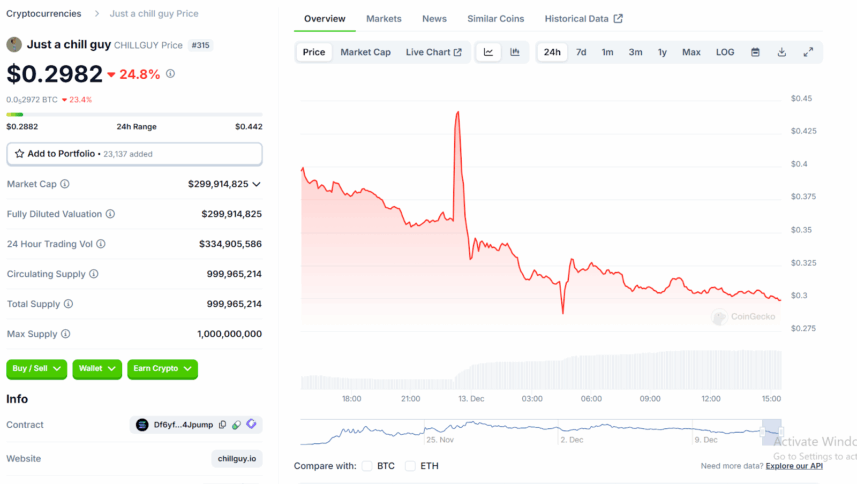Select the 1y time range

click(662, 52)
